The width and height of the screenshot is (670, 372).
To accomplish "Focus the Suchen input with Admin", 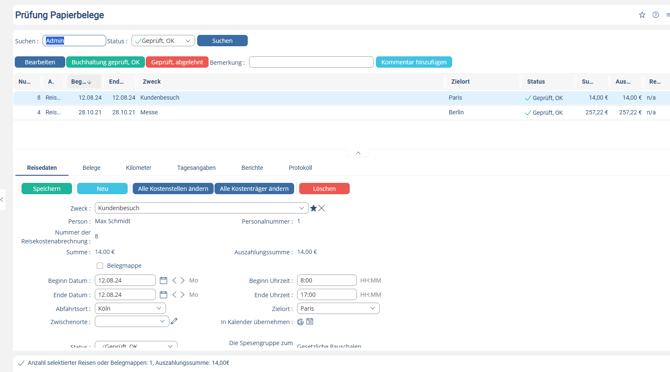I will click(x=74, y=41).
